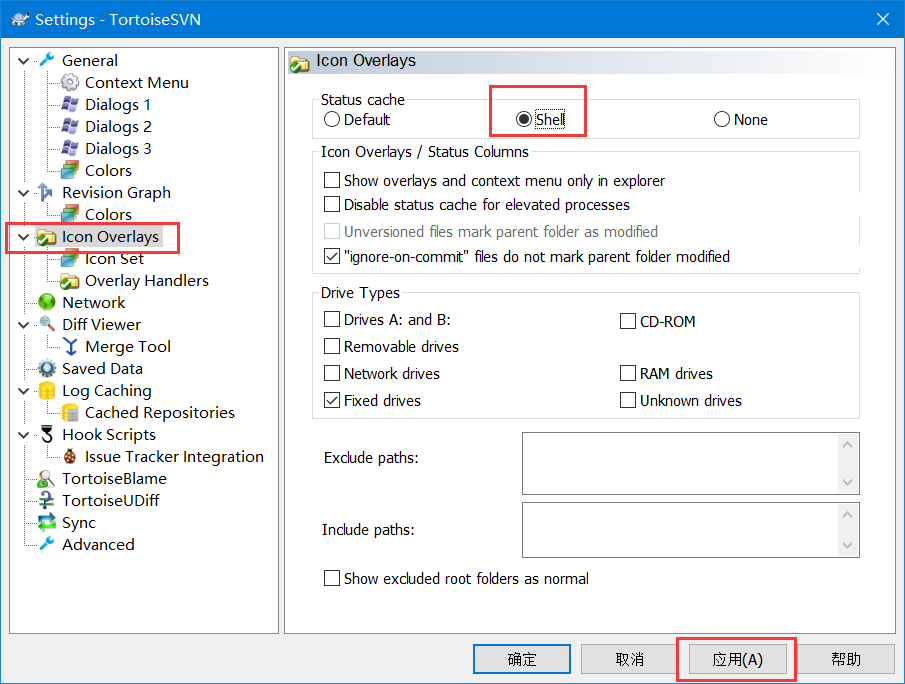Enable the Unknown drives checkbox
The height and width of the screenshot is (684, 905).
tap(628, 401)
